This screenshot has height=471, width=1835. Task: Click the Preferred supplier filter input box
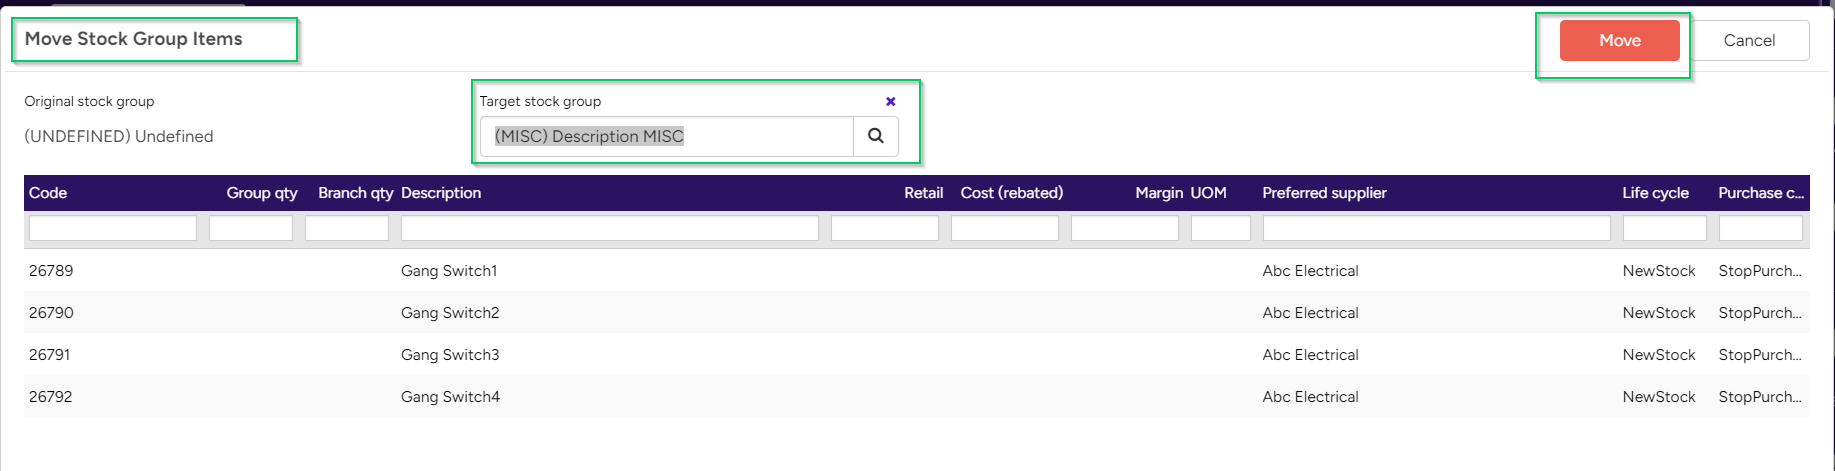pos(1437,228)
